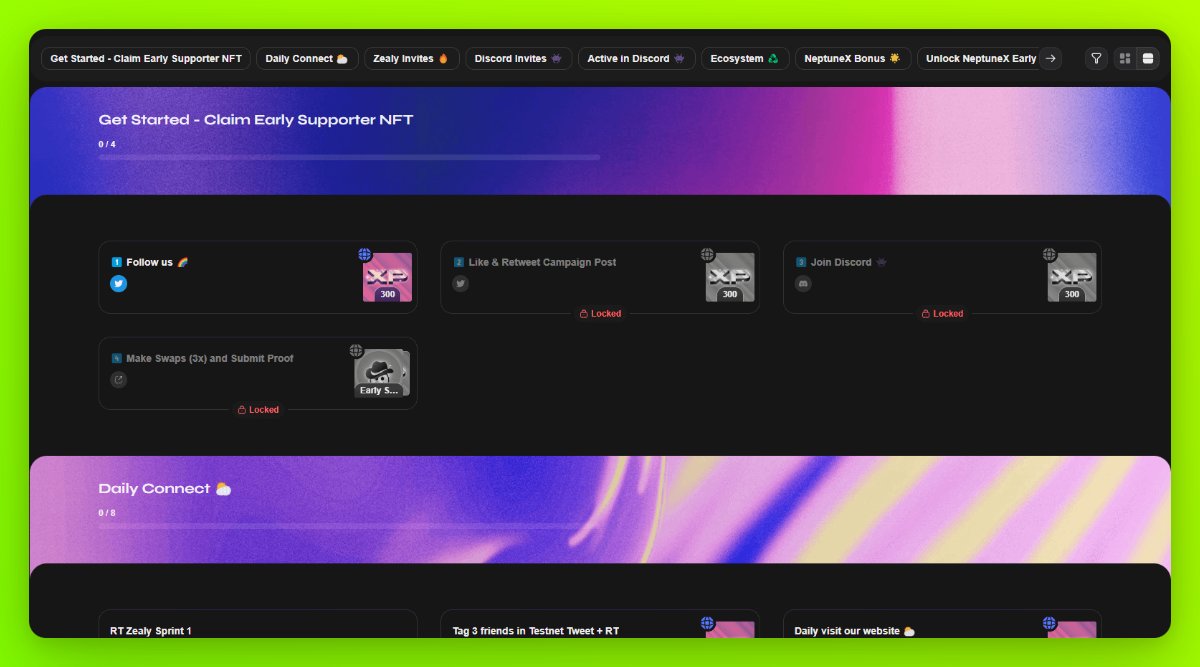Click the globe icon on Make Swaps card
This screenshot has width=1200, height=667.
tap(356, 351)
